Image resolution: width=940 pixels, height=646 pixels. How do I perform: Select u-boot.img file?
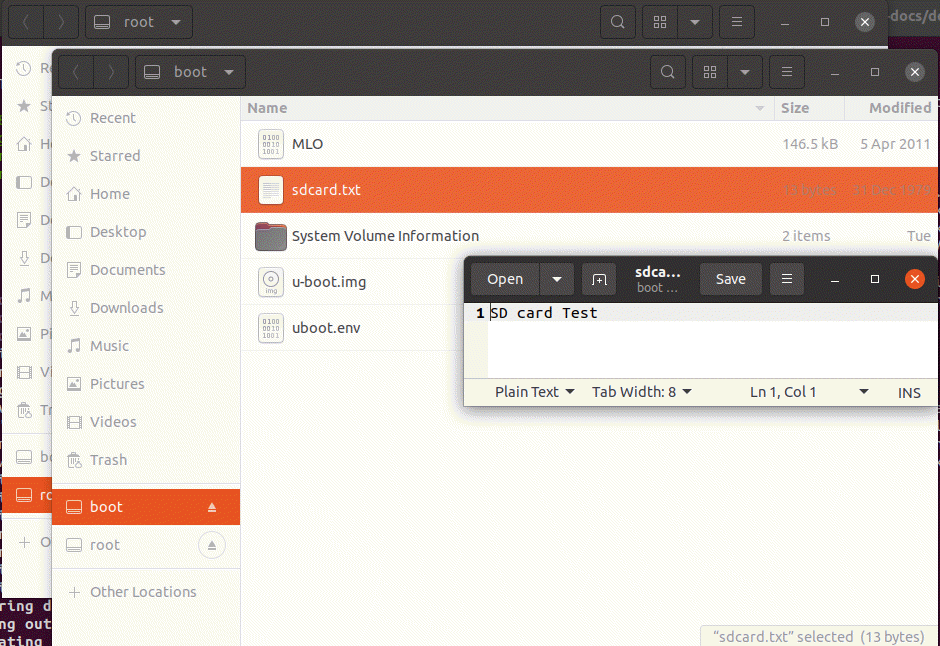coord(352,282)
